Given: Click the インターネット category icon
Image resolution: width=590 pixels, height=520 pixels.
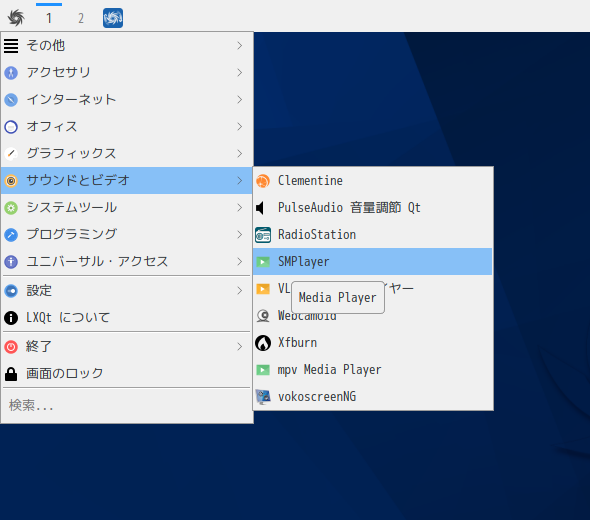Looking at the screenshot, I should click(x=11, y=100).
